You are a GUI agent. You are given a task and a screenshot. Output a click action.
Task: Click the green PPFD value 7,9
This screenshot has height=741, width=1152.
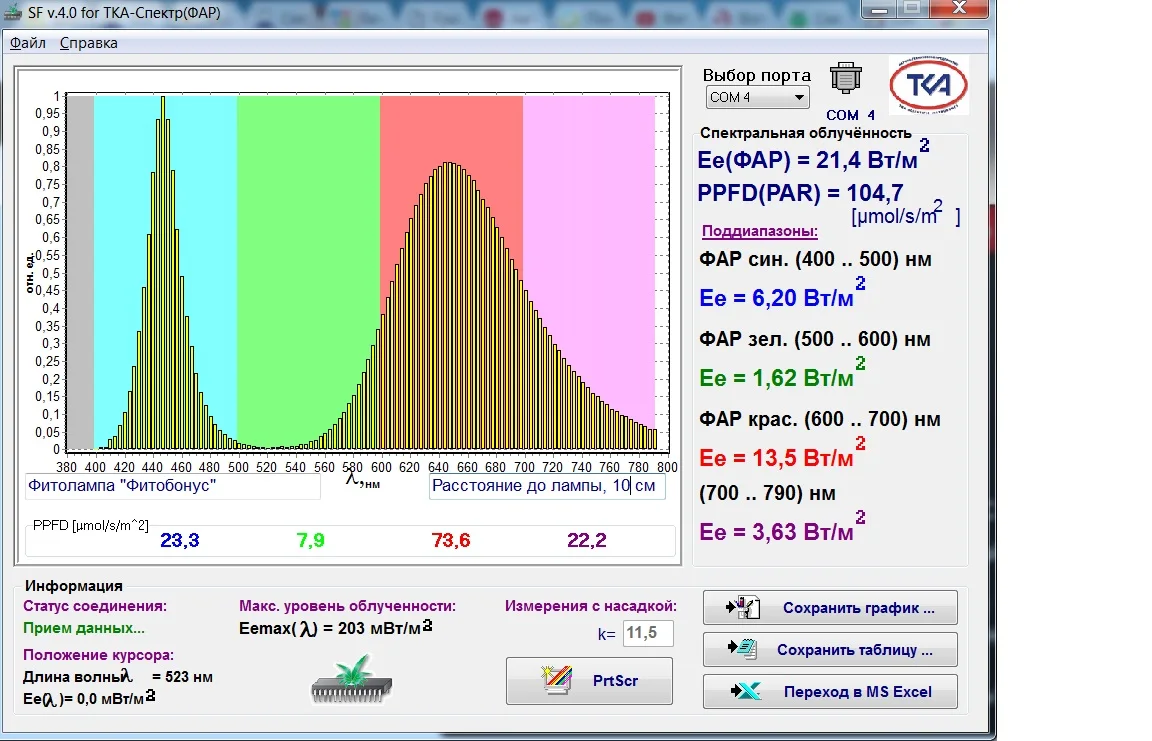[311, 541]
